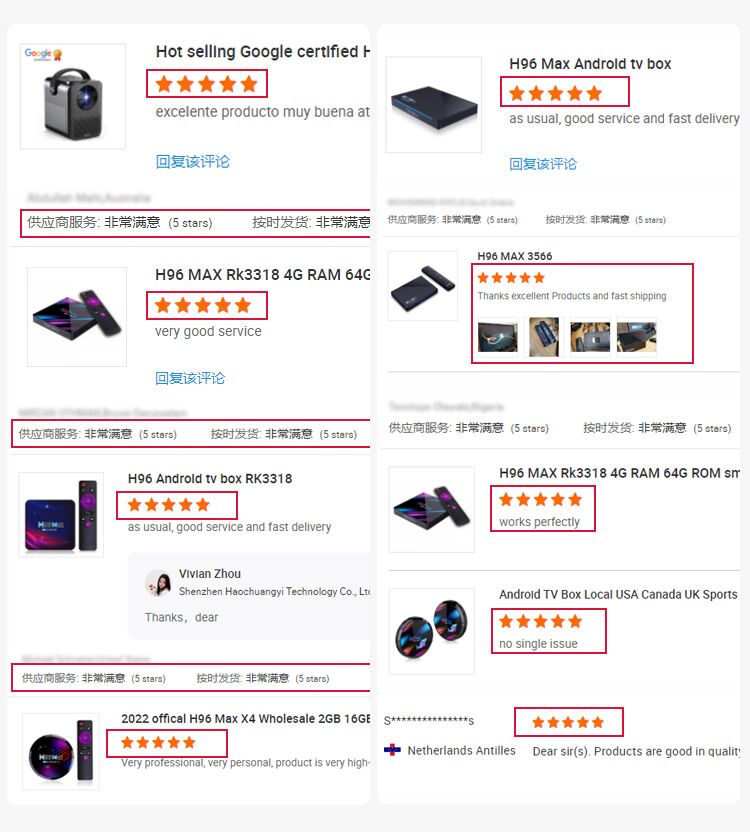
Task: Click the Google certified projector product image
Action: pos(73,97)
